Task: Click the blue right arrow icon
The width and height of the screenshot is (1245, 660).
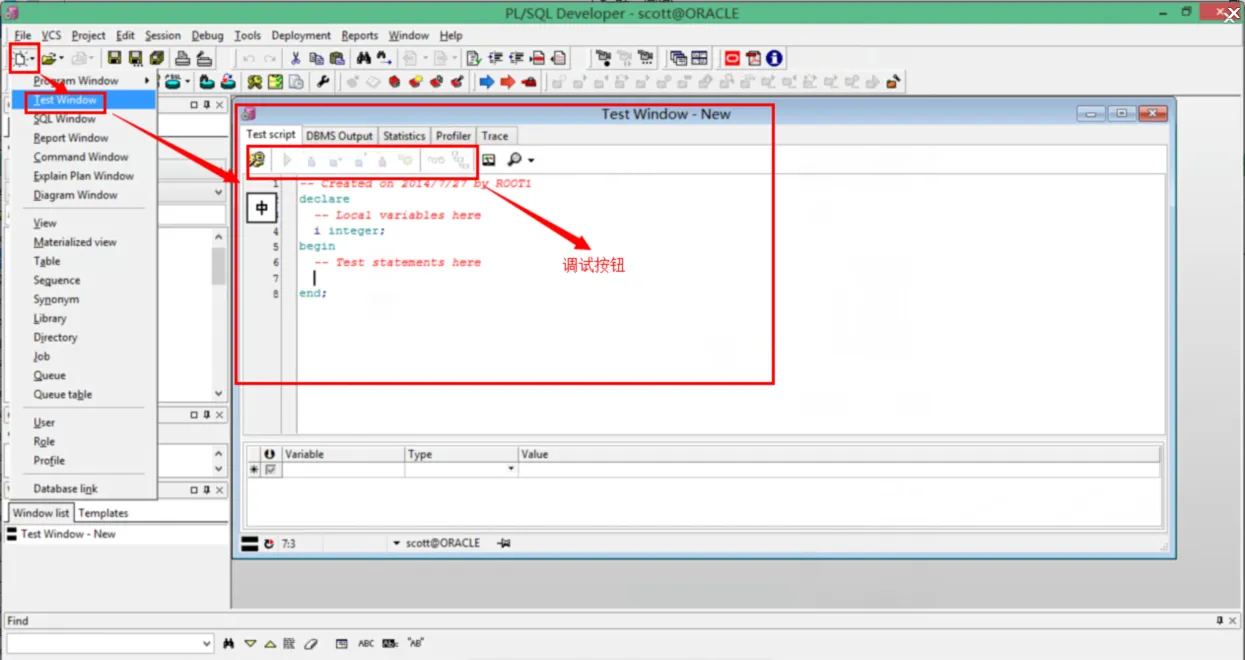Action: coord(487,81)
